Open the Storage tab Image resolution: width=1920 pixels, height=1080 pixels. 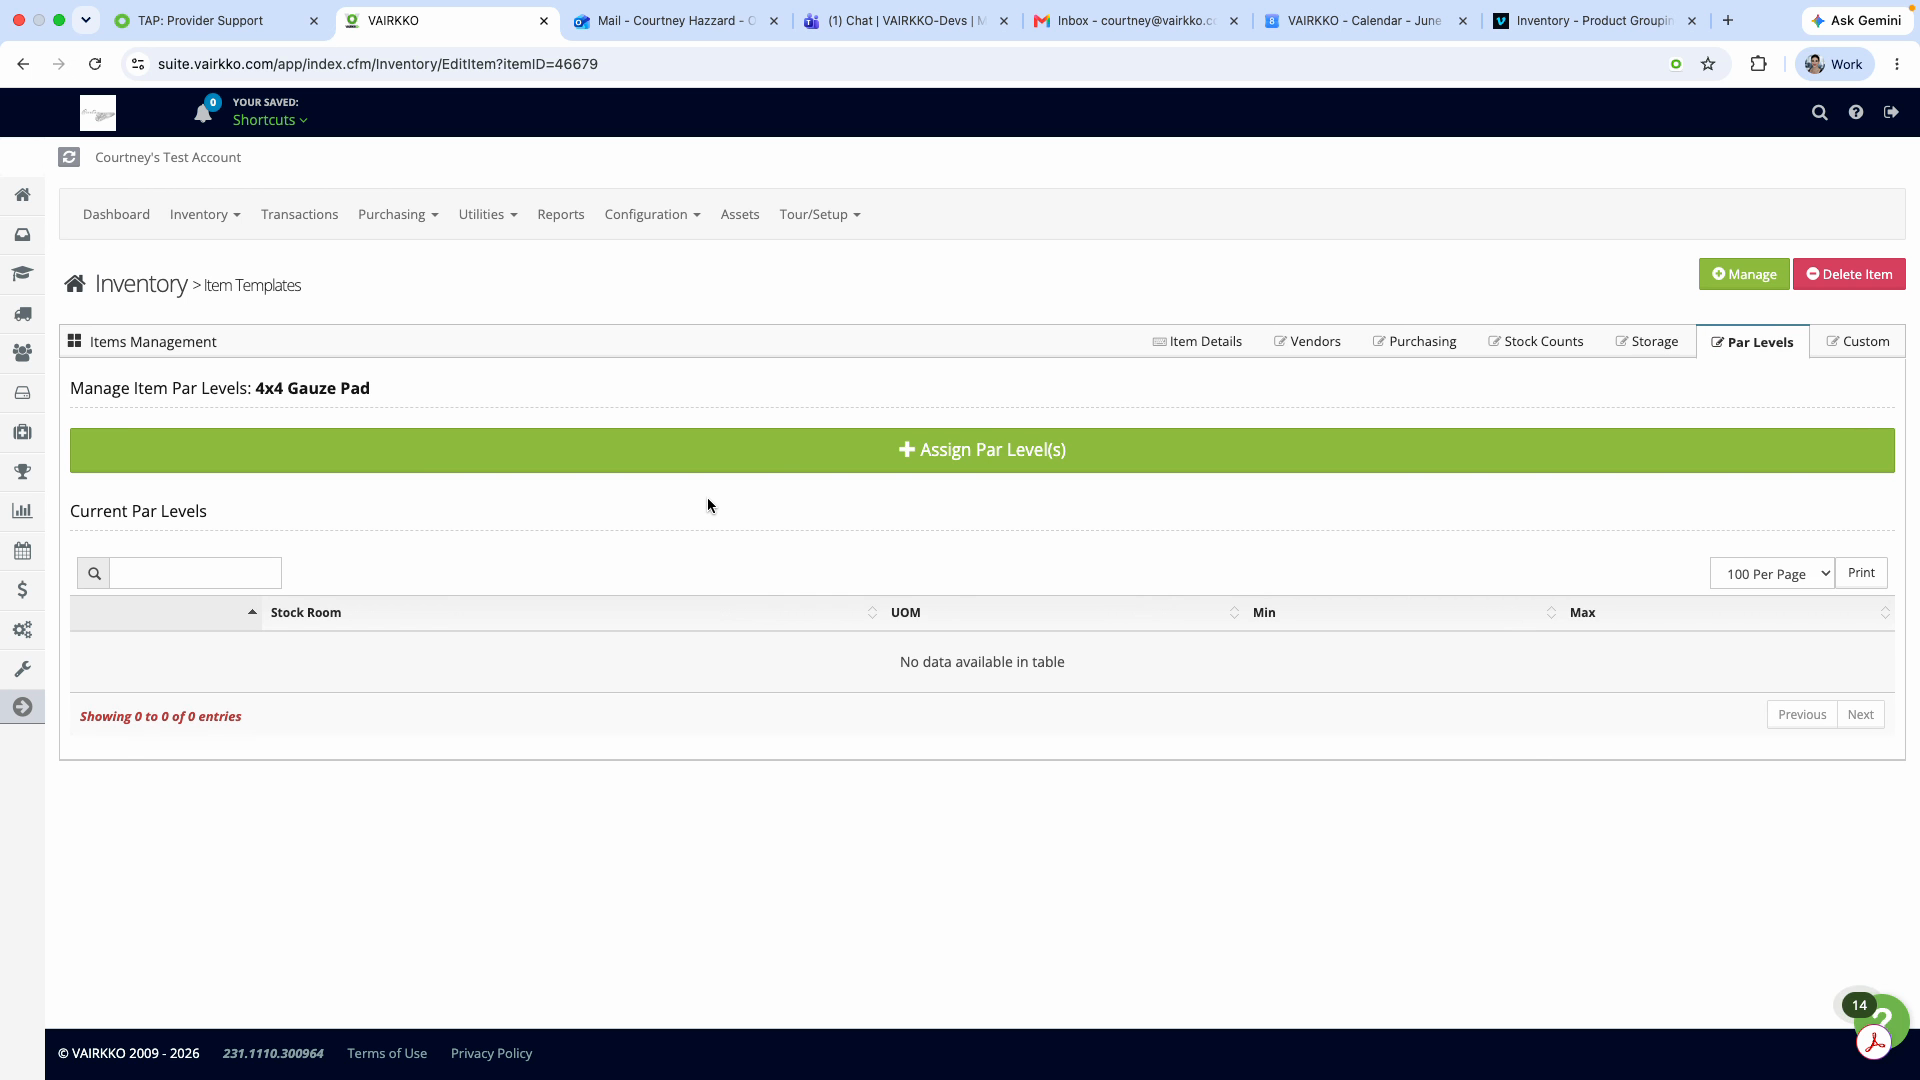1647,342
